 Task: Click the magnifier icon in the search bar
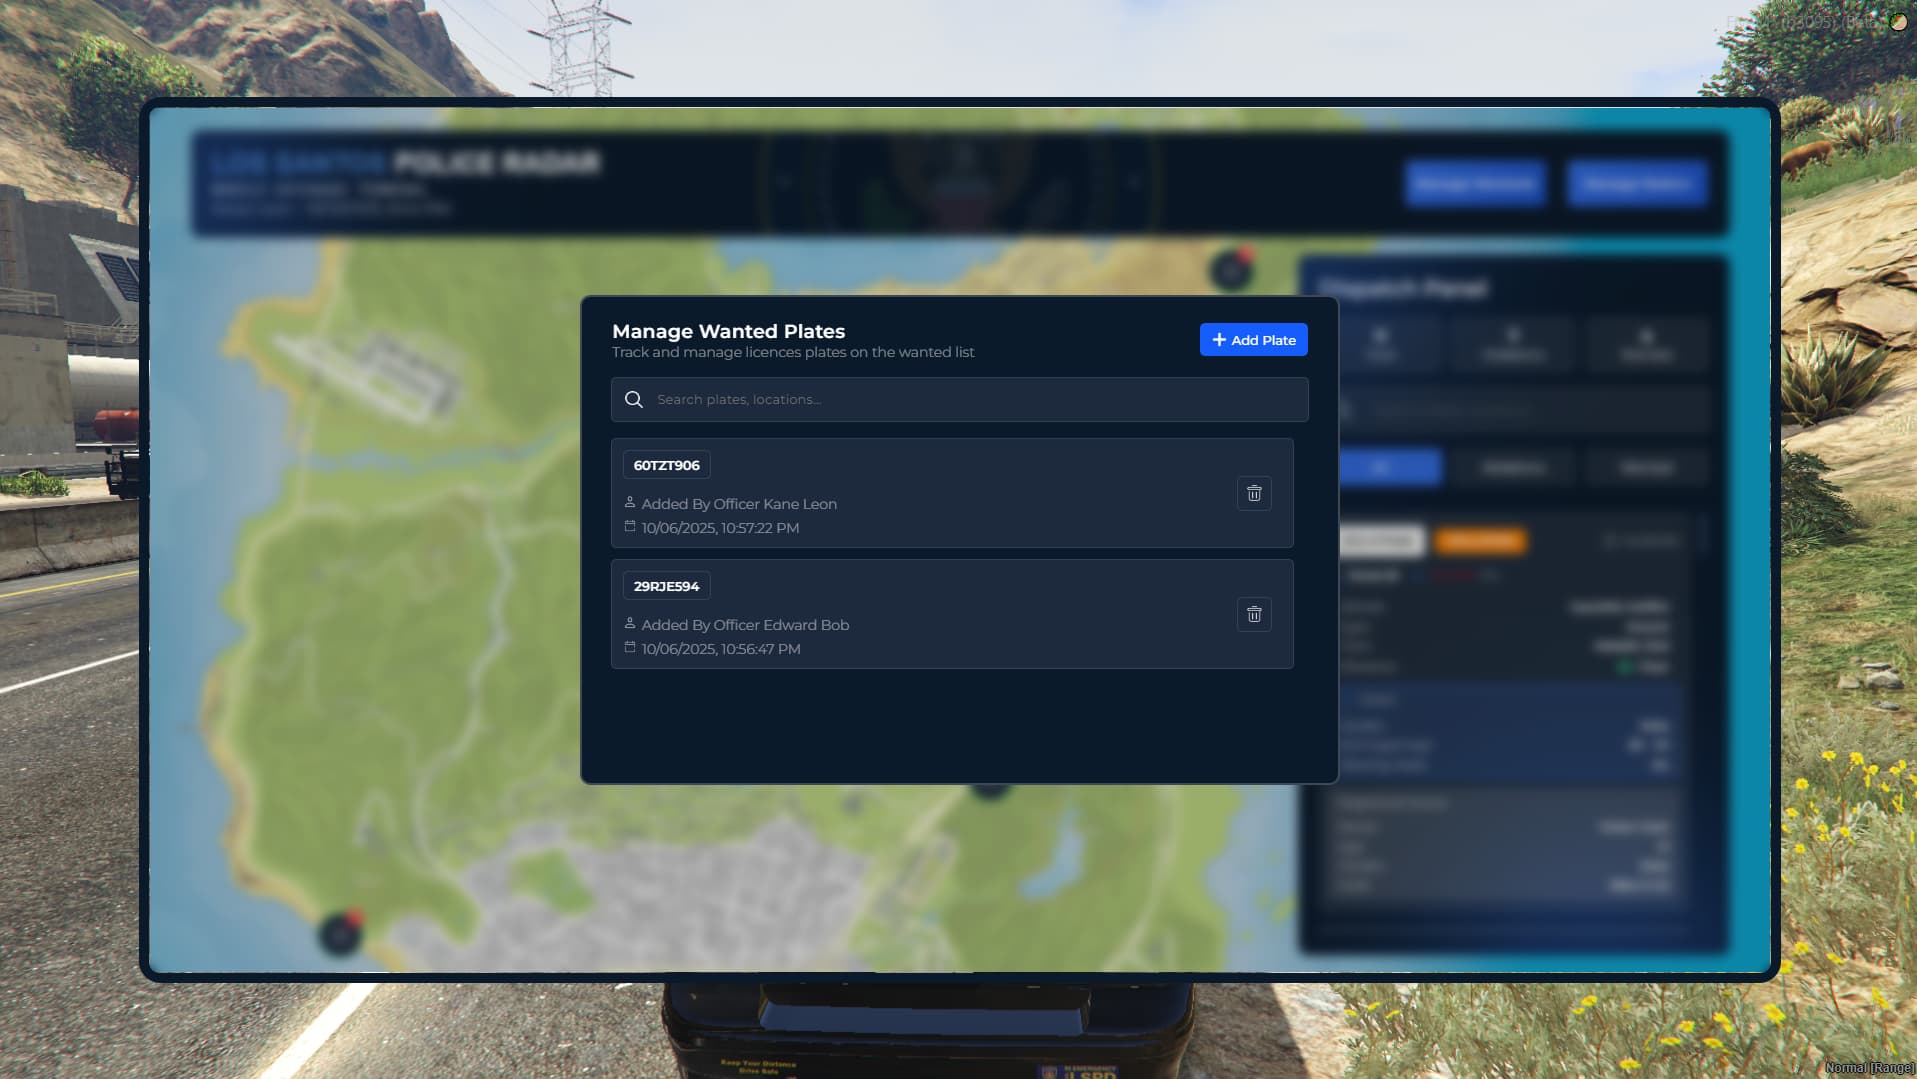pos(634,400)
